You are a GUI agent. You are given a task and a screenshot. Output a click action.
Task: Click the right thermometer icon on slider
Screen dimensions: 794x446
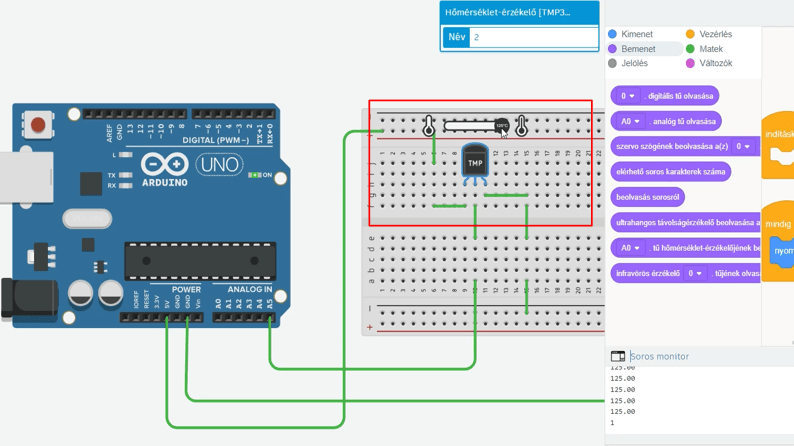tap(521, 126)
